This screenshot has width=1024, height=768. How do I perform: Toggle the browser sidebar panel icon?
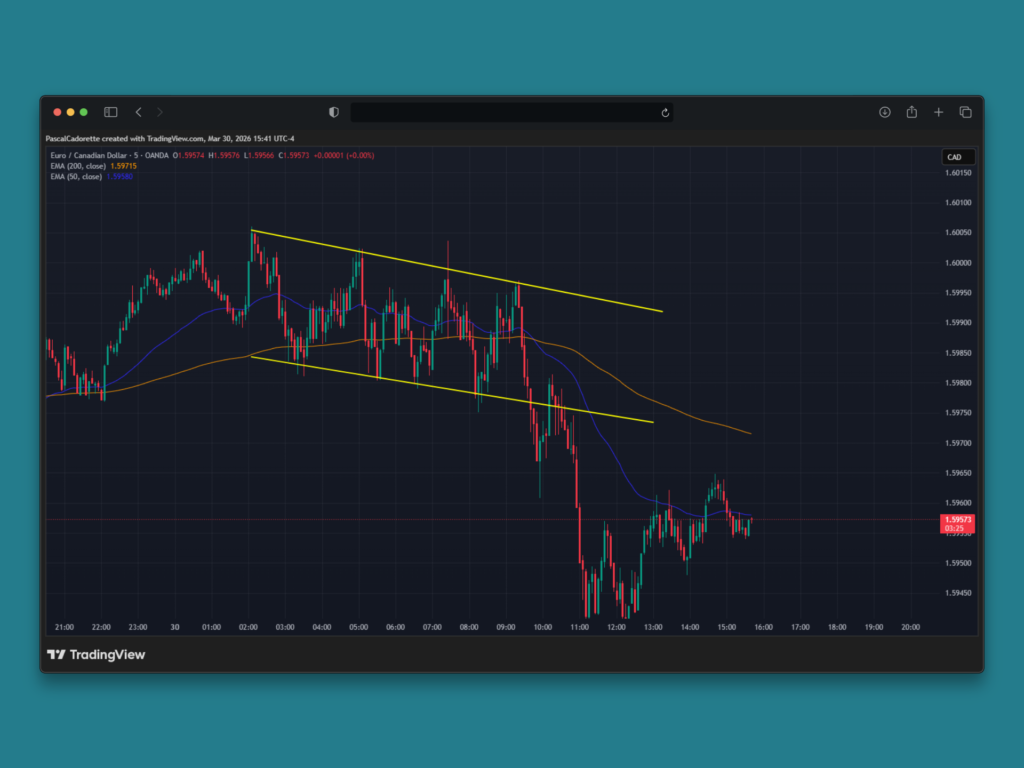[110, 112]
